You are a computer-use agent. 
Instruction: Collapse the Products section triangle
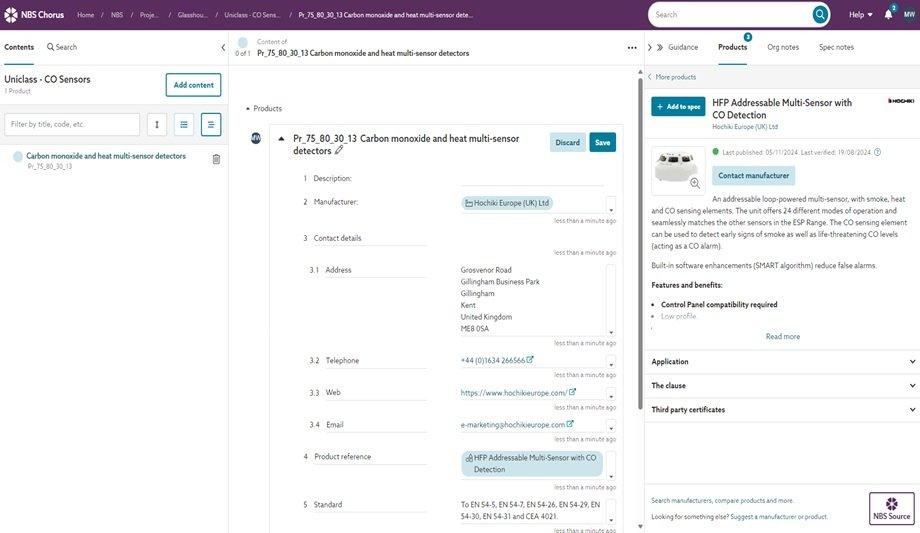click(249, 109)
